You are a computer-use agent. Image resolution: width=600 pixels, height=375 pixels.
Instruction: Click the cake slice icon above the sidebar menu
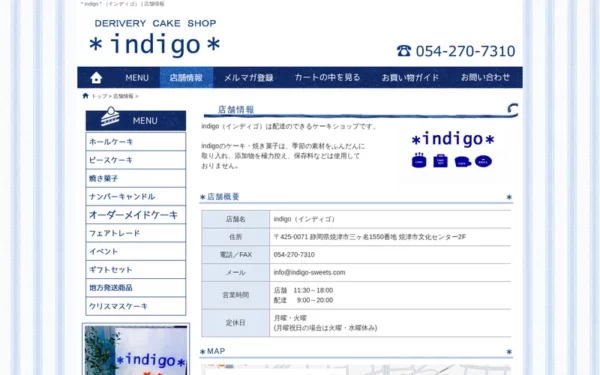click(110, 116)
